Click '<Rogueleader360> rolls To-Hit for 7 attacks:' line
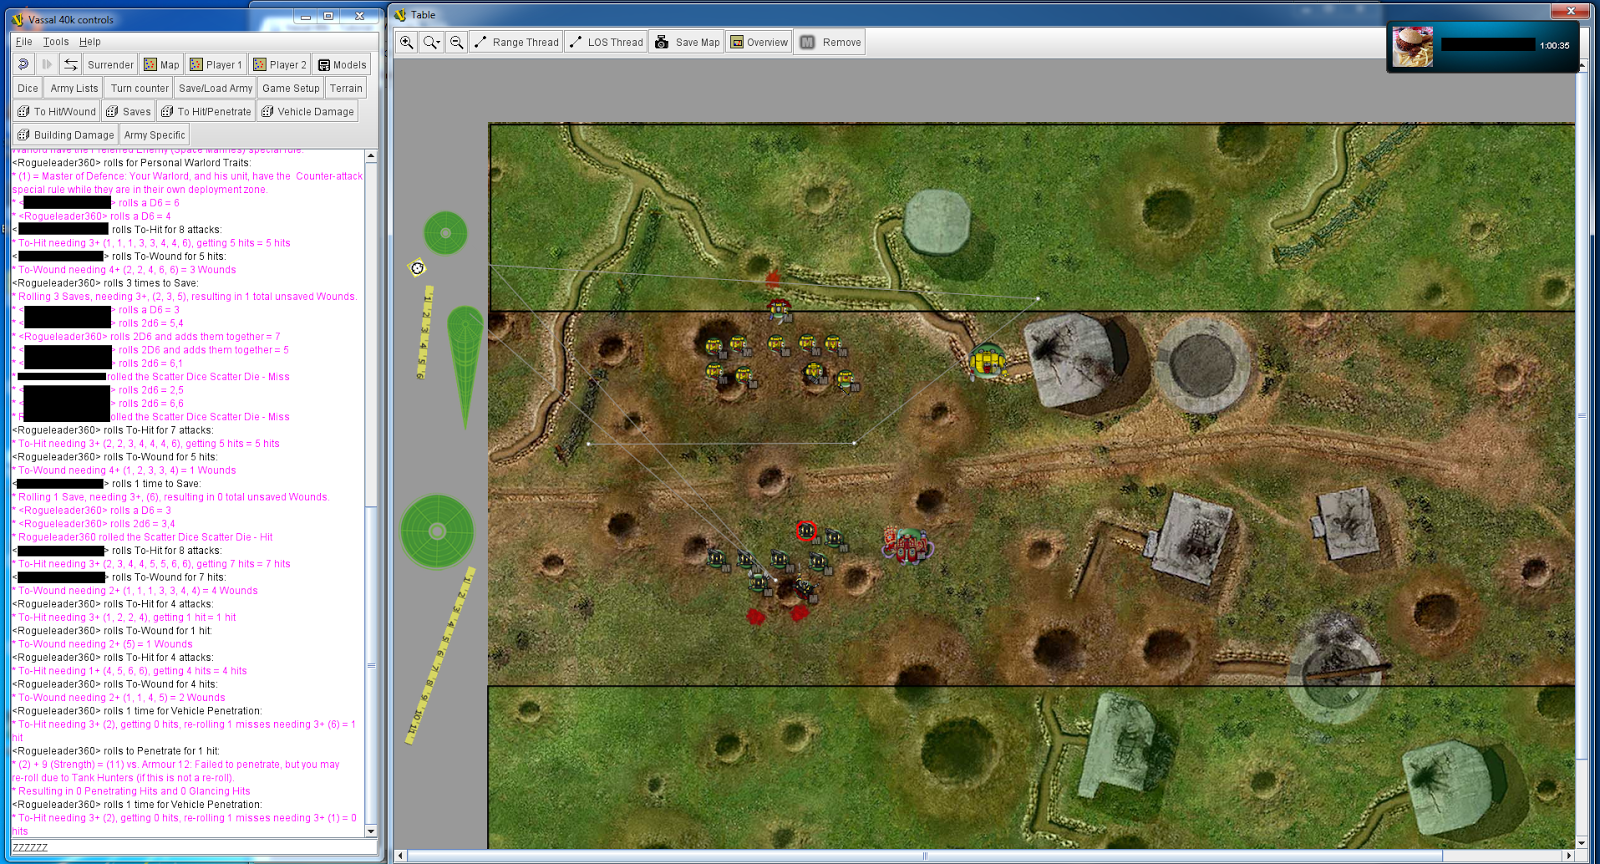 click(112, 430)
